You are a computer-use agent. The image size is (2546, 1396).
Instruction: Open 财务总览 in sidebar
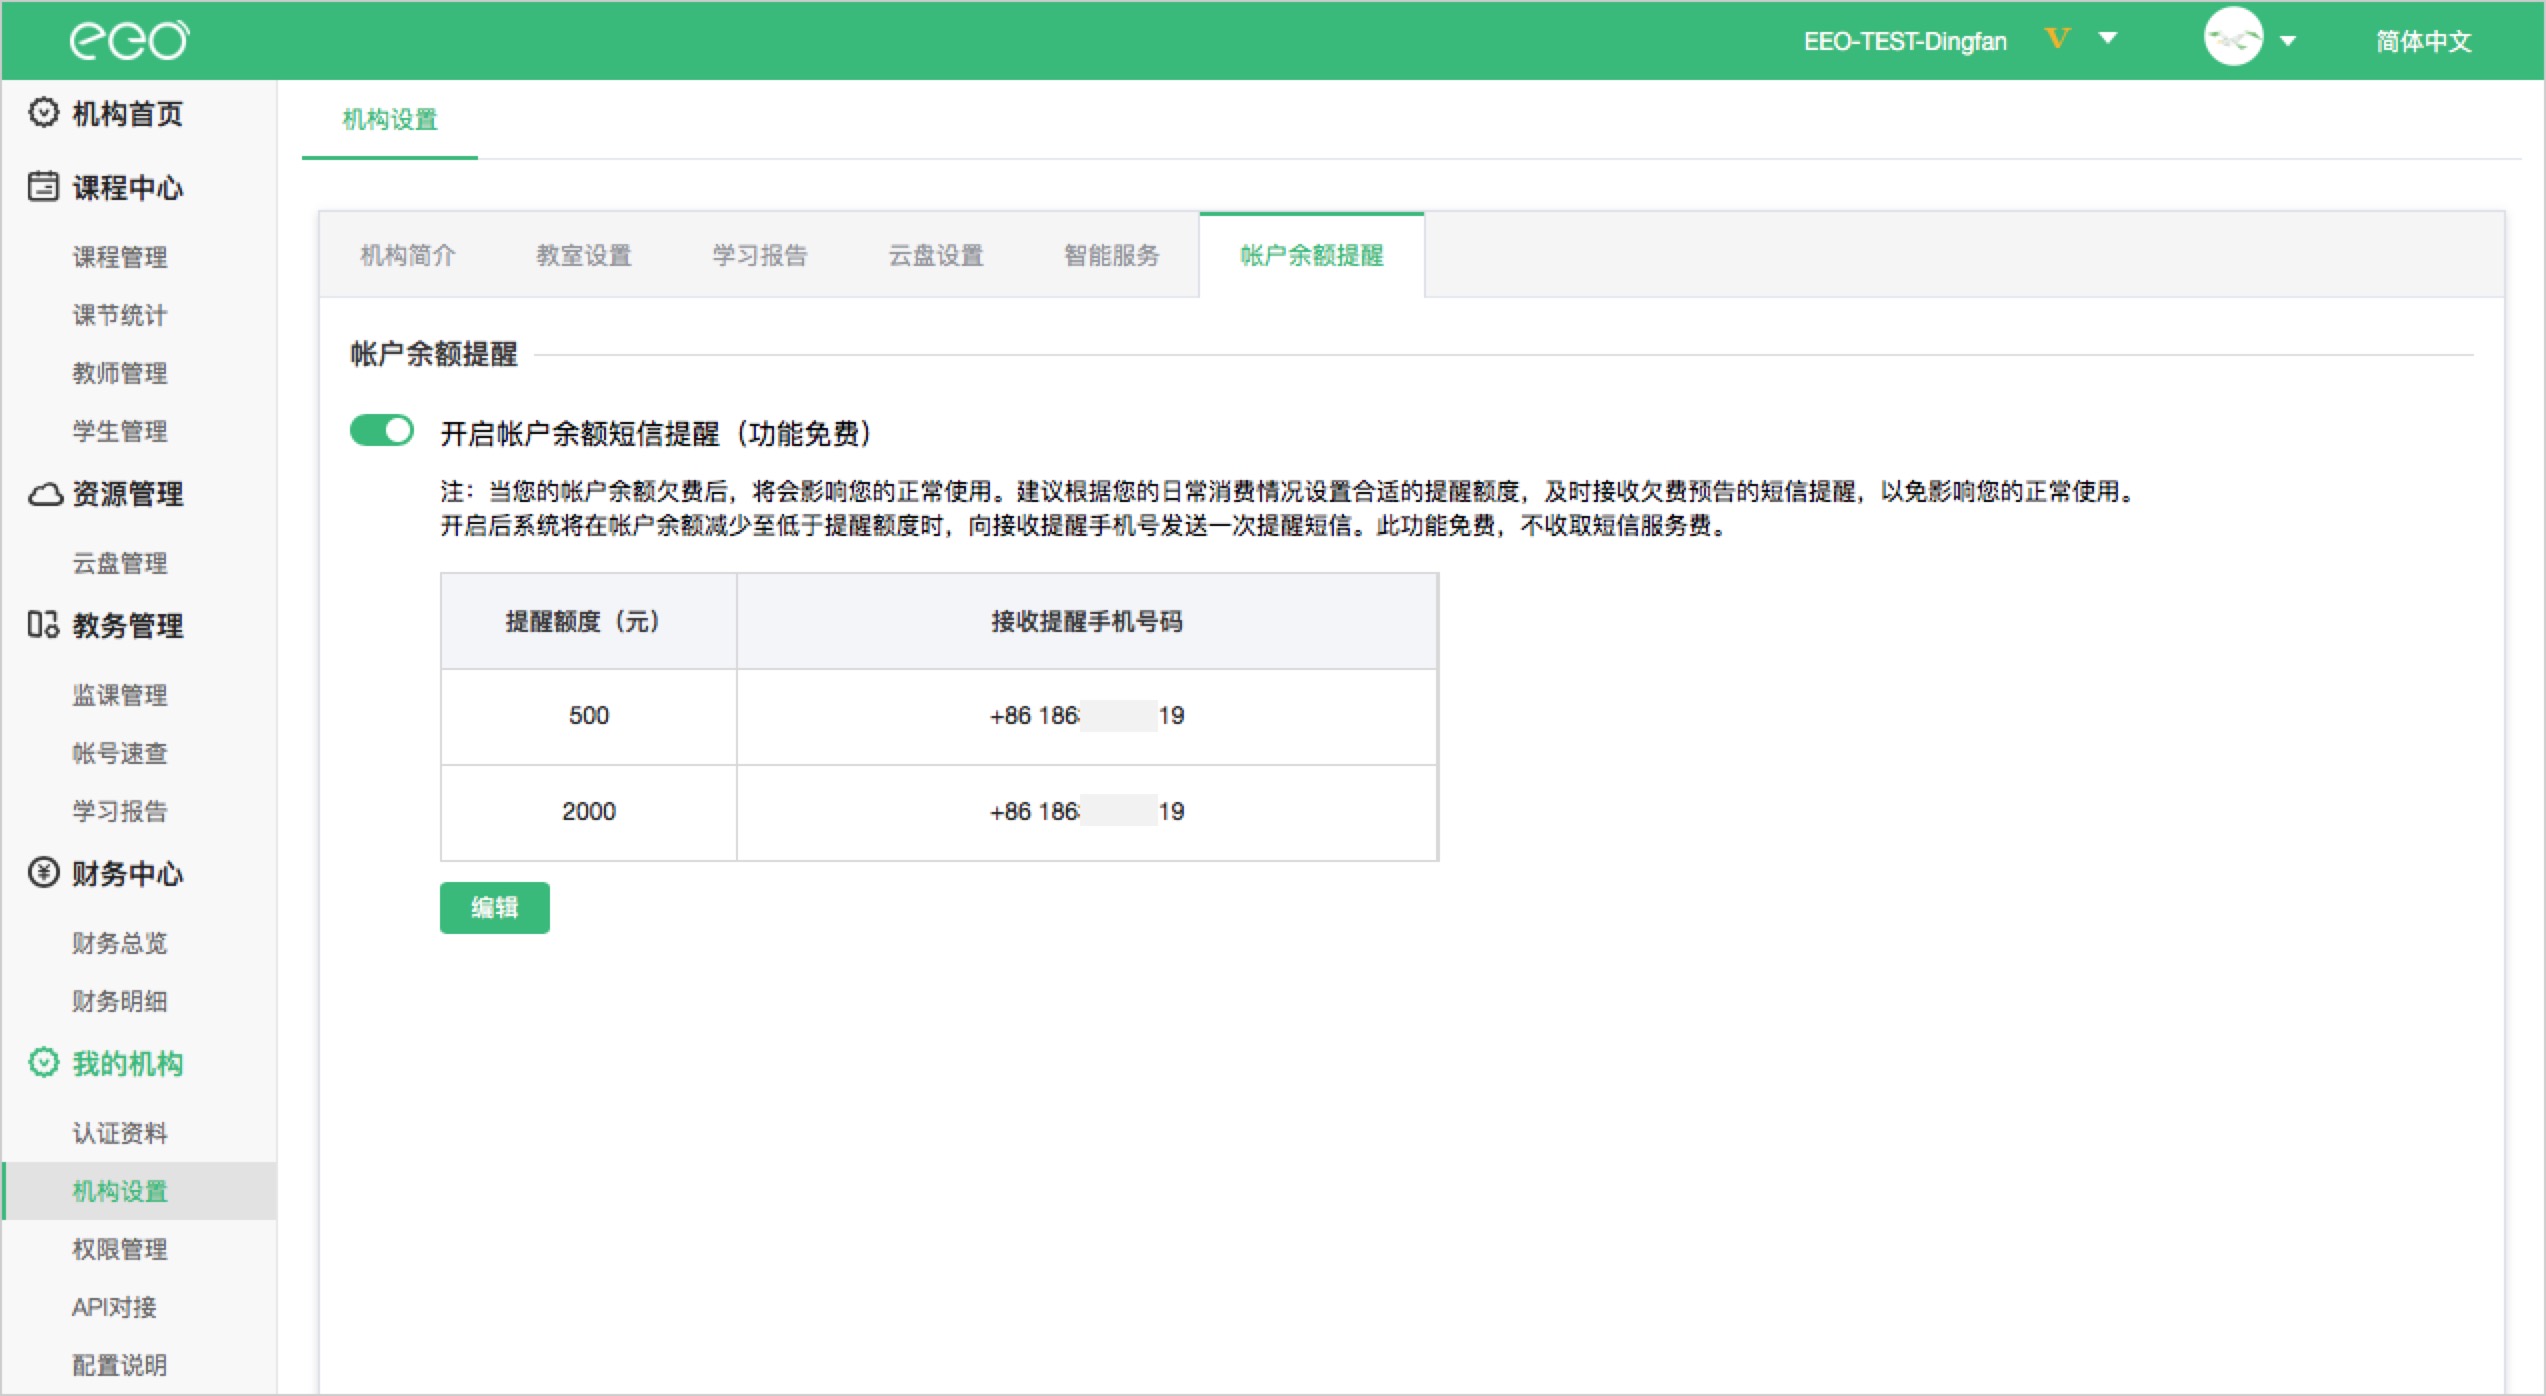120,943
